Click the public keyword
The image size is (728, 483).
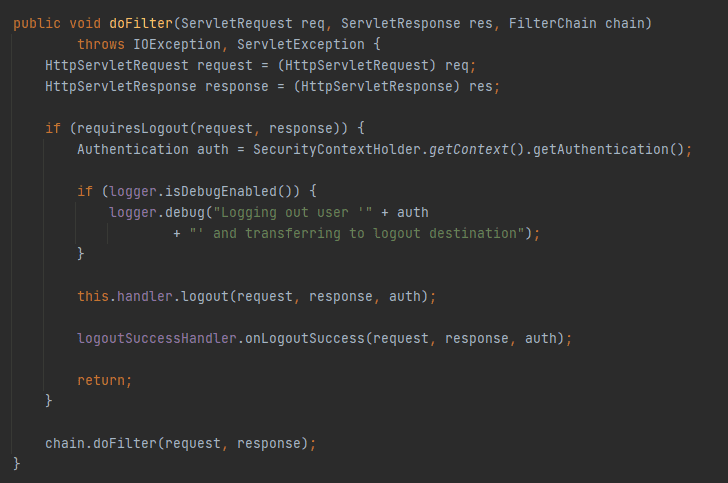click(x=37, y=24)
